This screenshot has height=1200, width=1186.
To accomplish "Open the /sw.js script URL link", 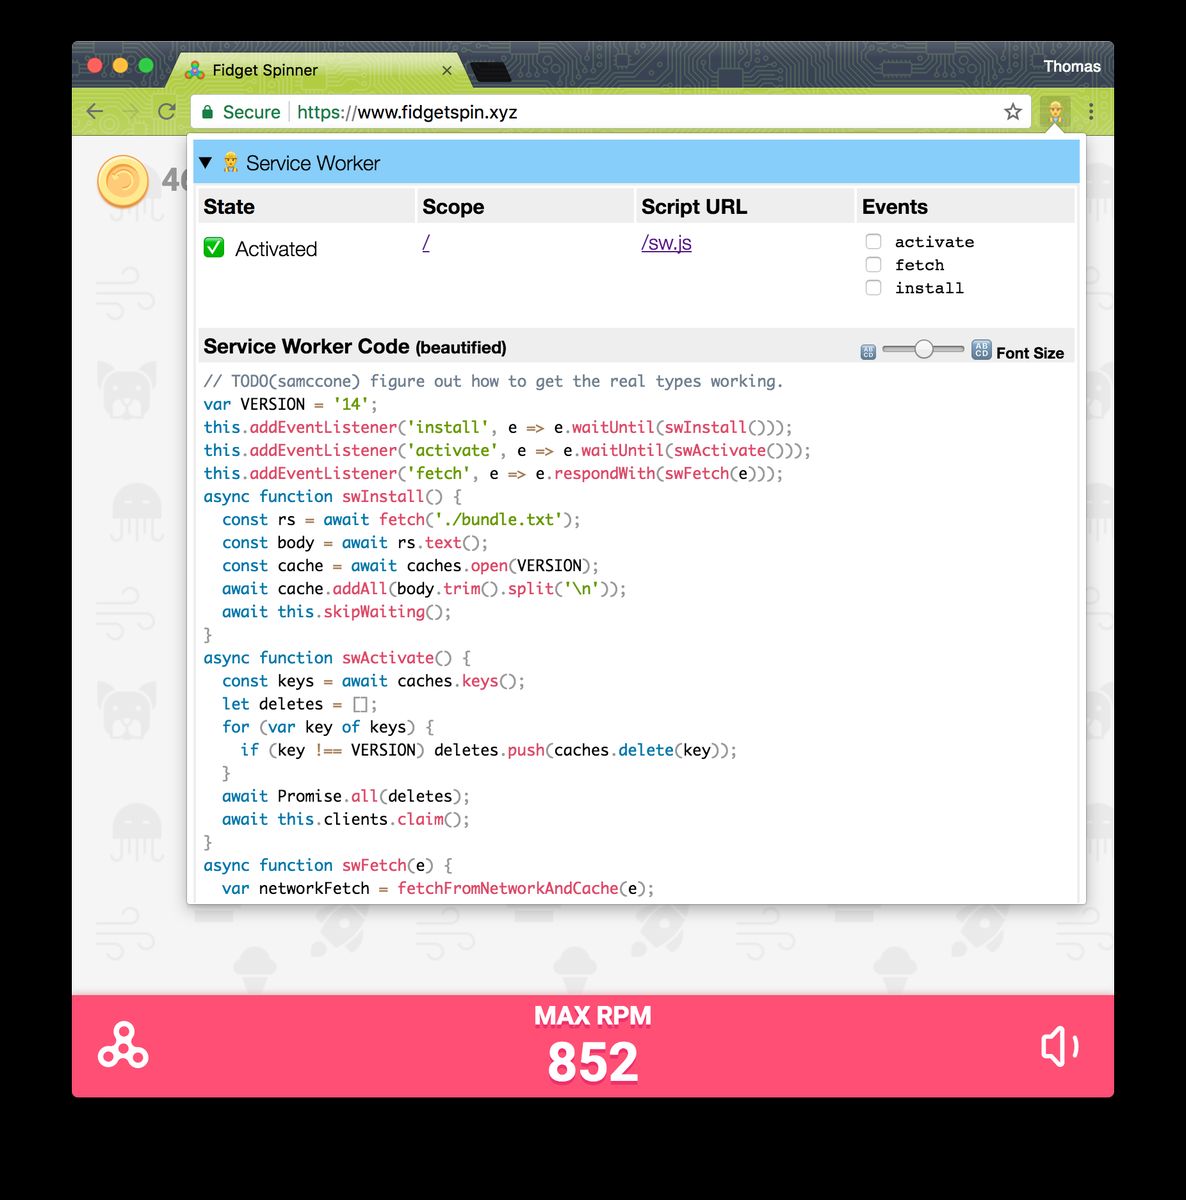I will [x=666, y=243].
